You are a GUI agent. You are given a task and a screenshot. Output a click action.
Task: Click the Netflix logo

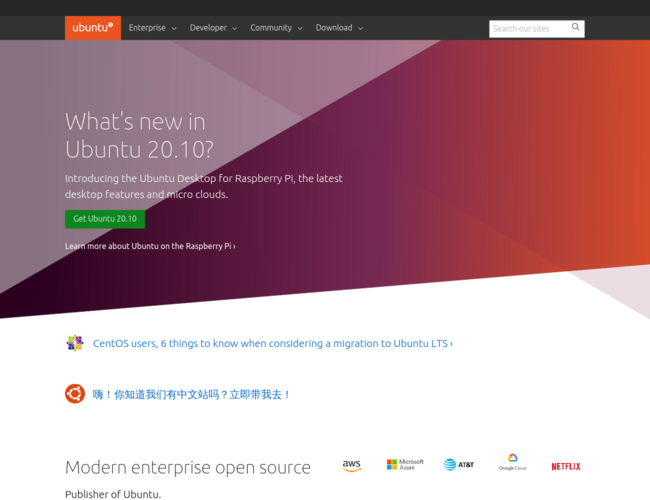(566, 466)
